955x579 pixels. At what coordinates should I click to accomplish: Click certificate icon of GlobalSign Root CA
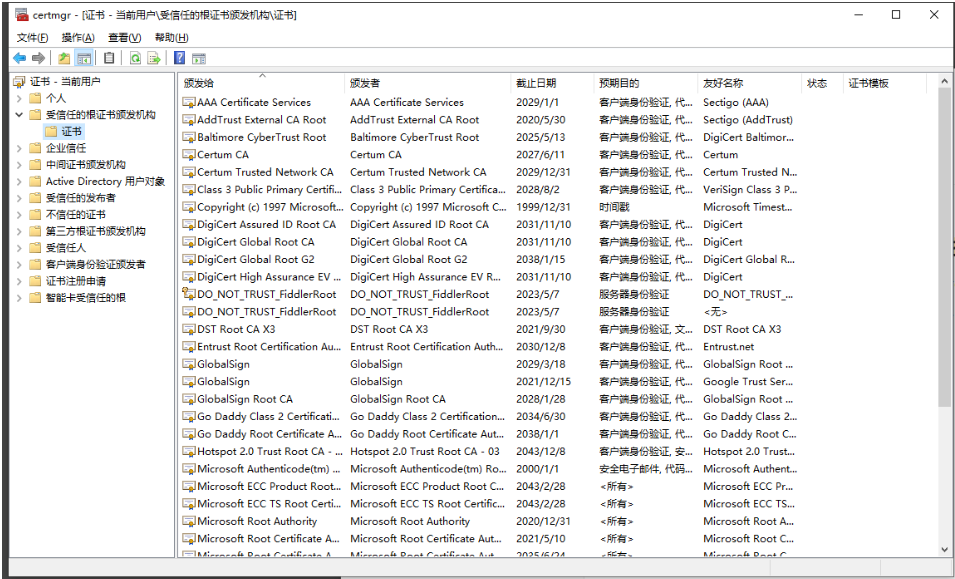pyautogui.click(x=189, y=399)
